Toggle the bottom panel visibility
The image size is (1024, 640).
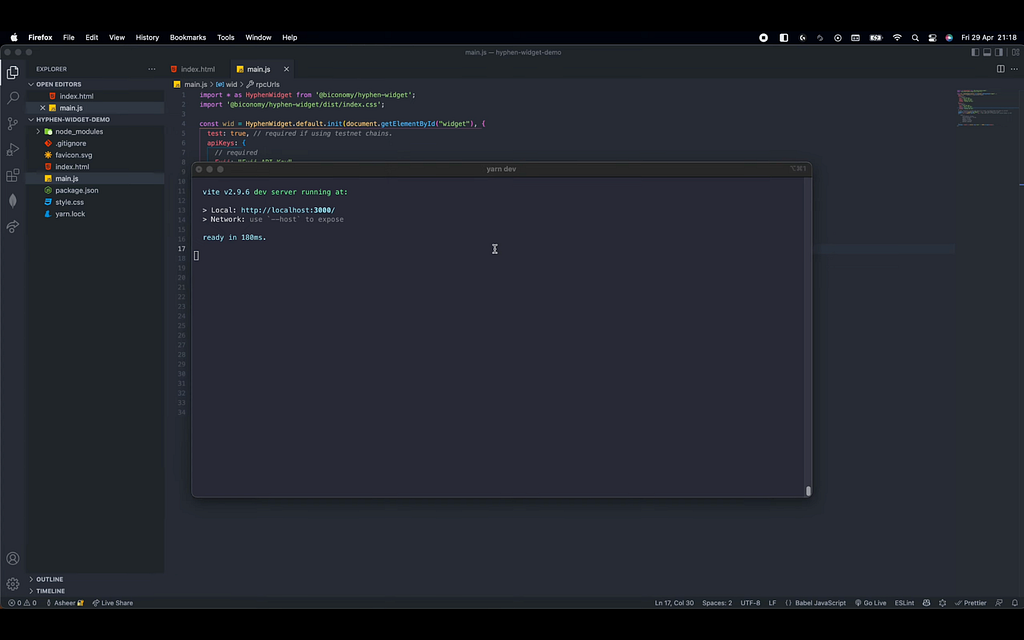coord(987,52)
